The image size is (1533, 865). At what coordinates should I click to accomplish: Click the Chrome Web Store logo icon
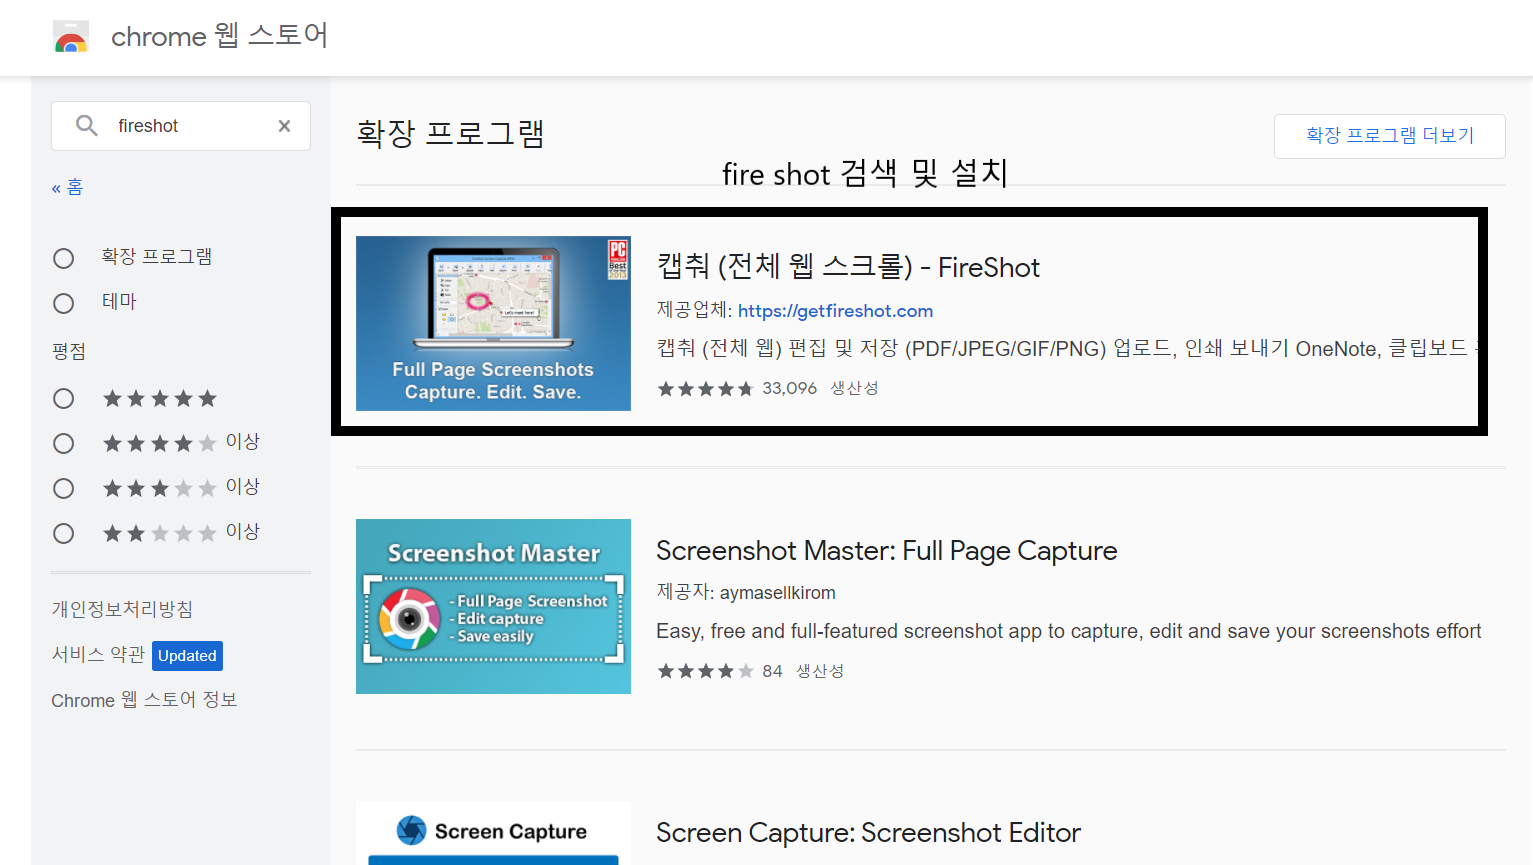[x=71, y=37]
